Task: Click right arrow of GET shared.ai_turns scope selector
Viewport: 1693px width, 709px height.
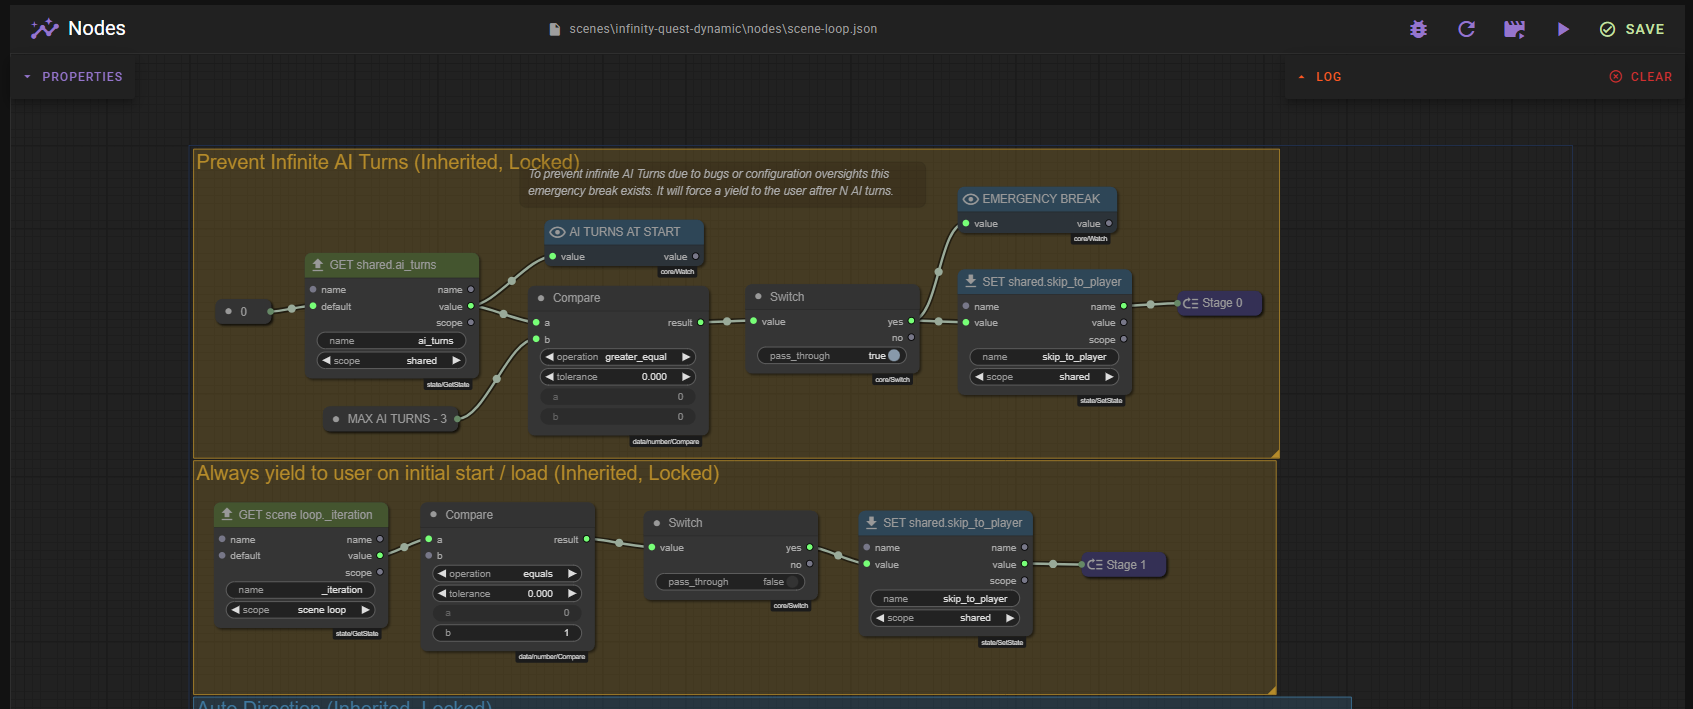Action: (x=456, y=361)
